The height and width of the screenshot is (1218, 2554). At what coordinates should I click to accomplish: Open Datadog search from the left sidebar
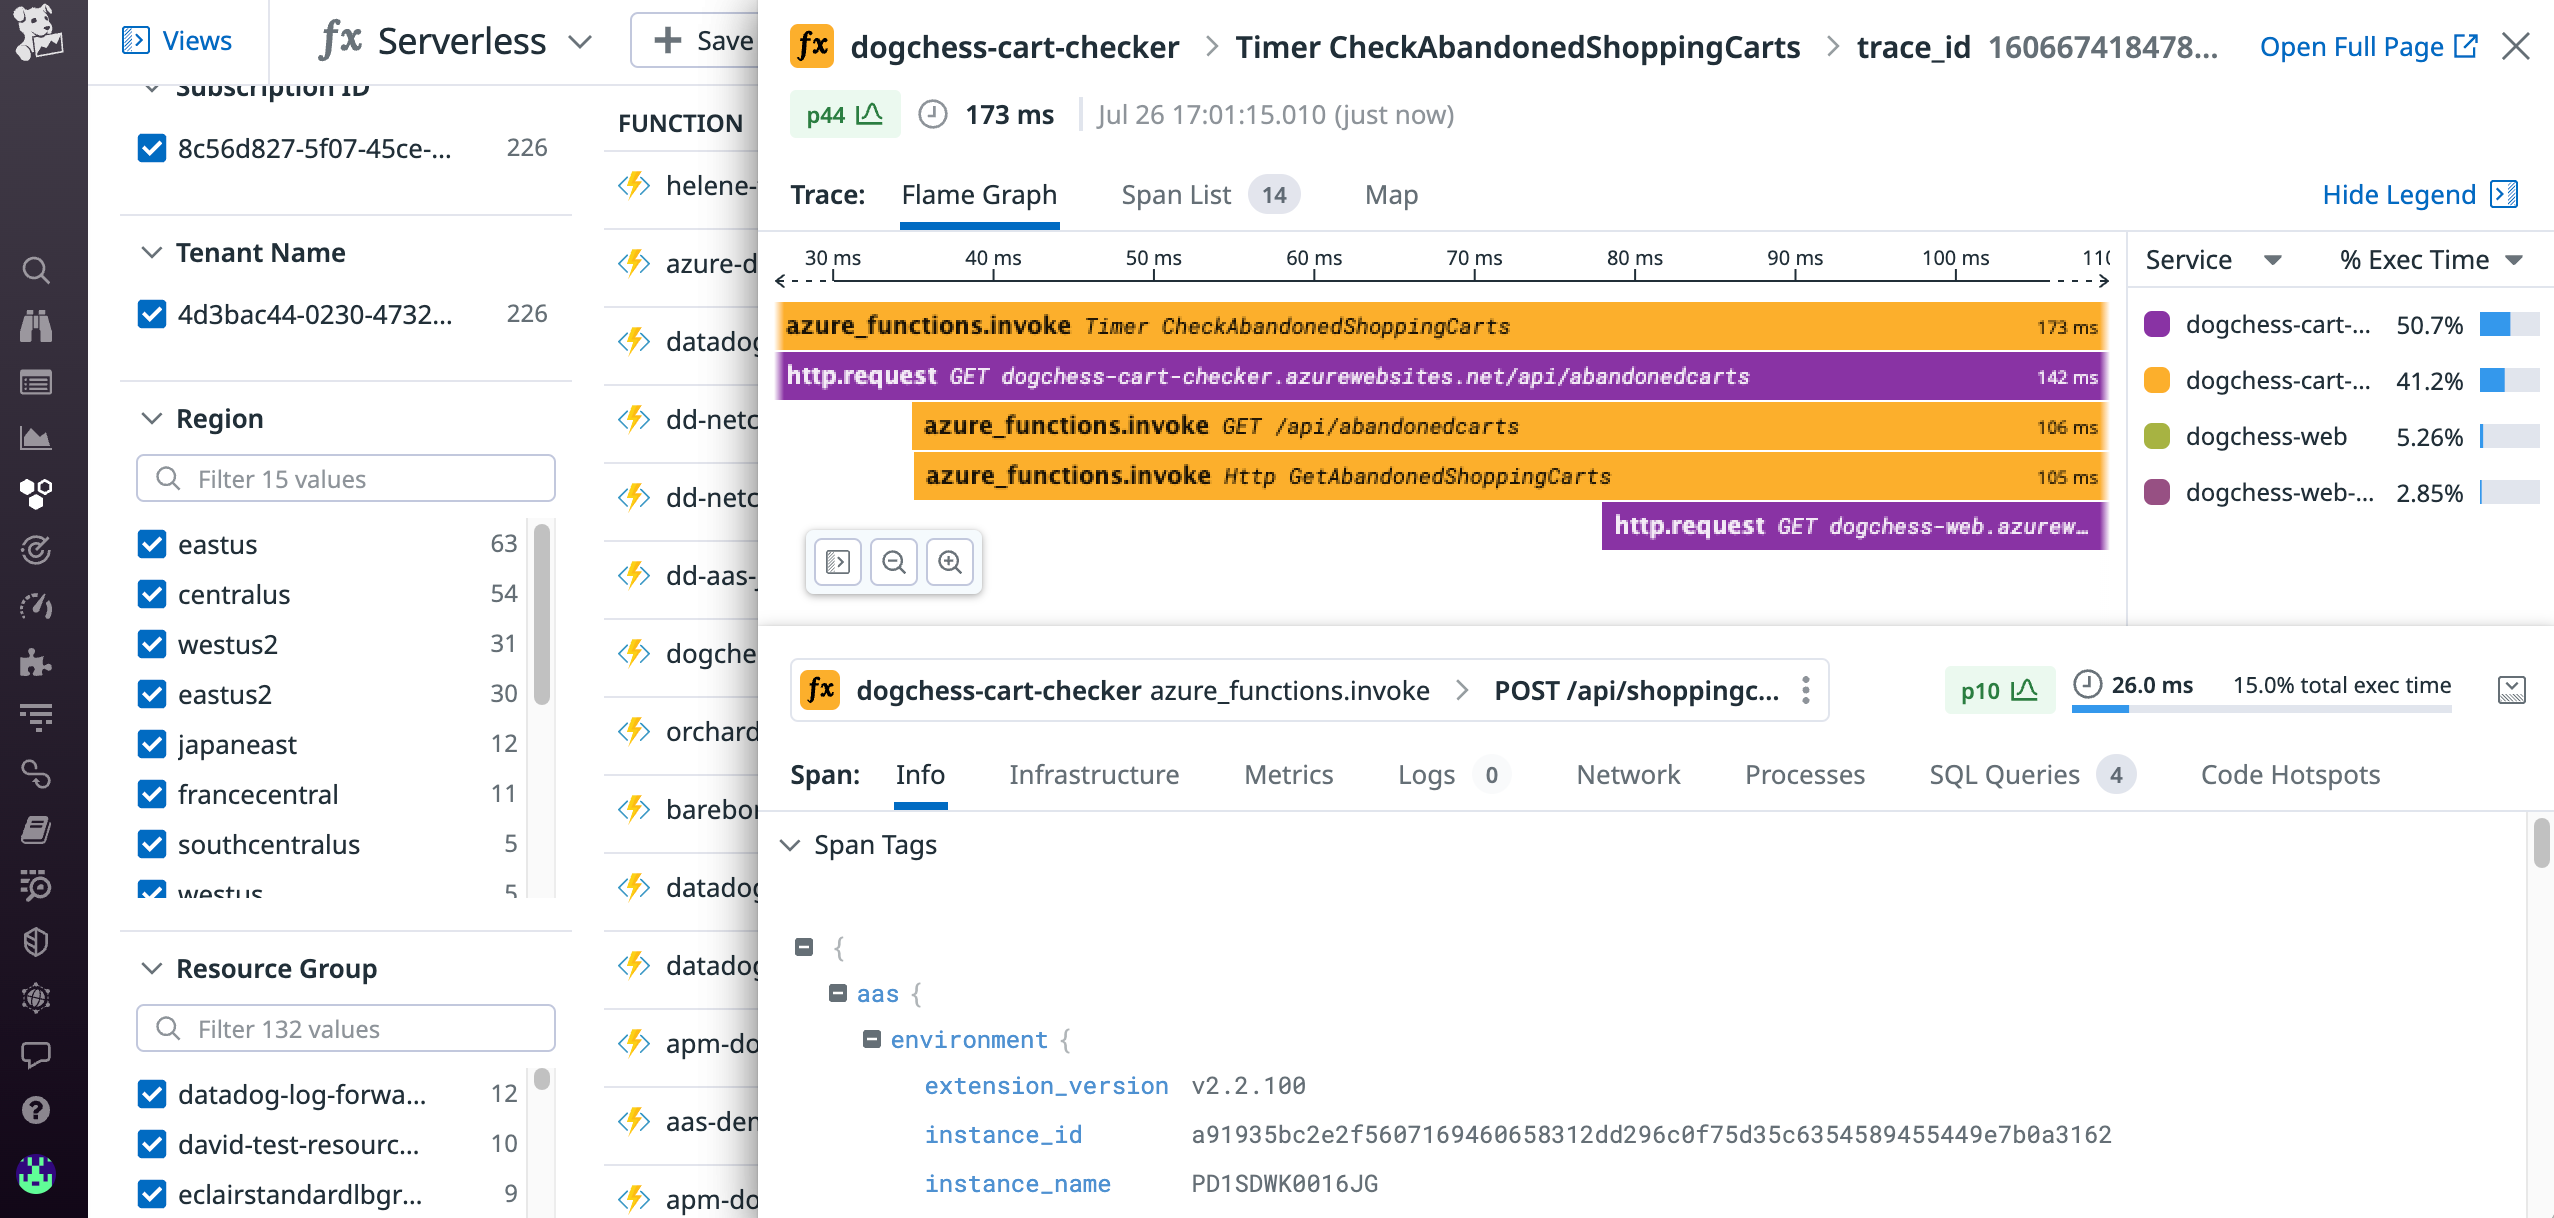36,270
